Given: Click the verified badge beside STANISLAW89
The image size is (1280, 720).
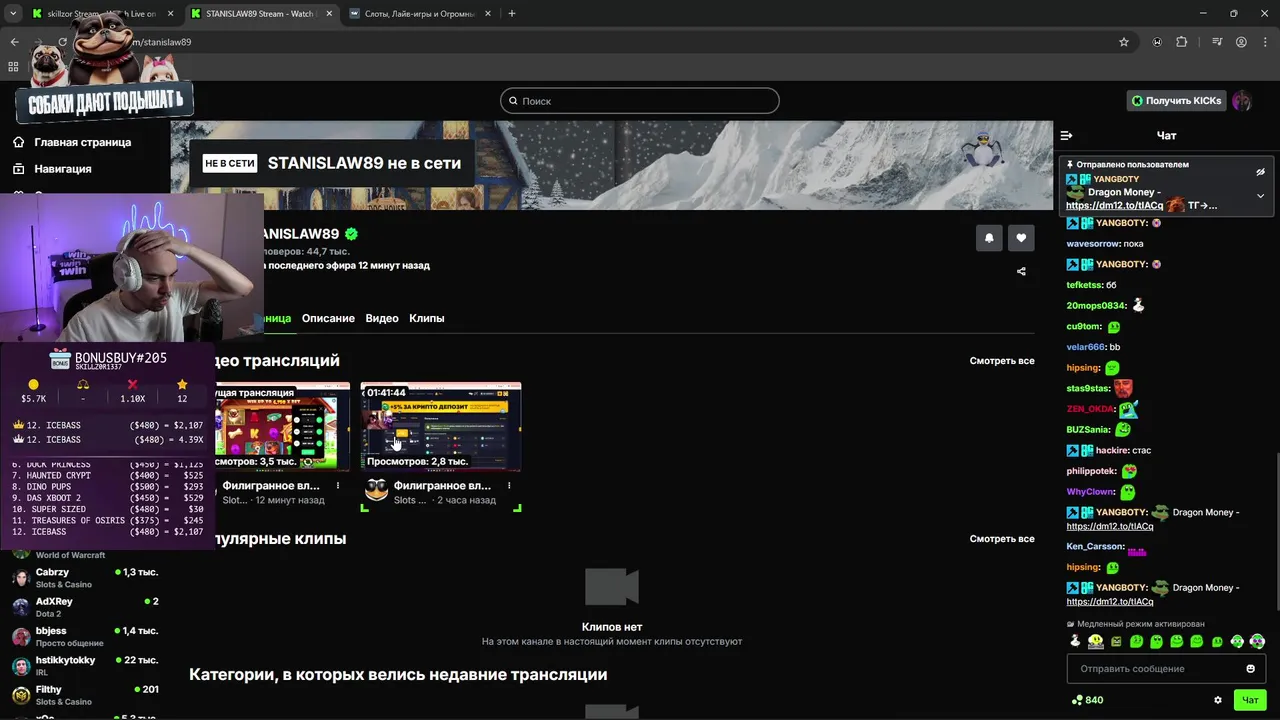Looking at the screenshot, I should tap(351, 234).
